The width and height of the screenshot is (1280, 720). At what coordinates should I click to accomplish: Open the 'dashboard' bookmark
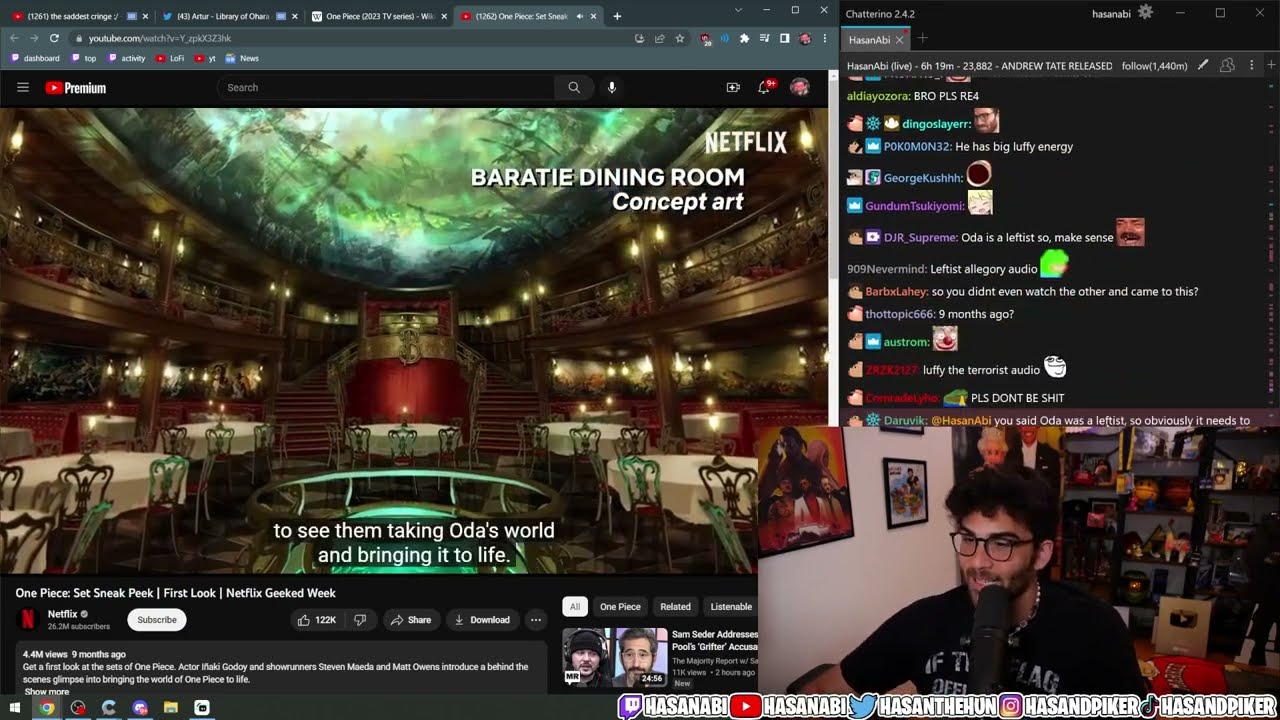click(x=35, y=58)
